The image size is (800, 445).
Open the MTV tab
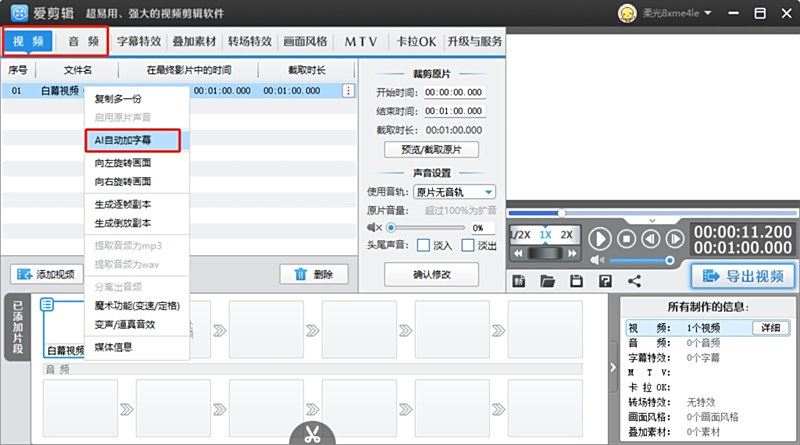click(x=361, y=41)
